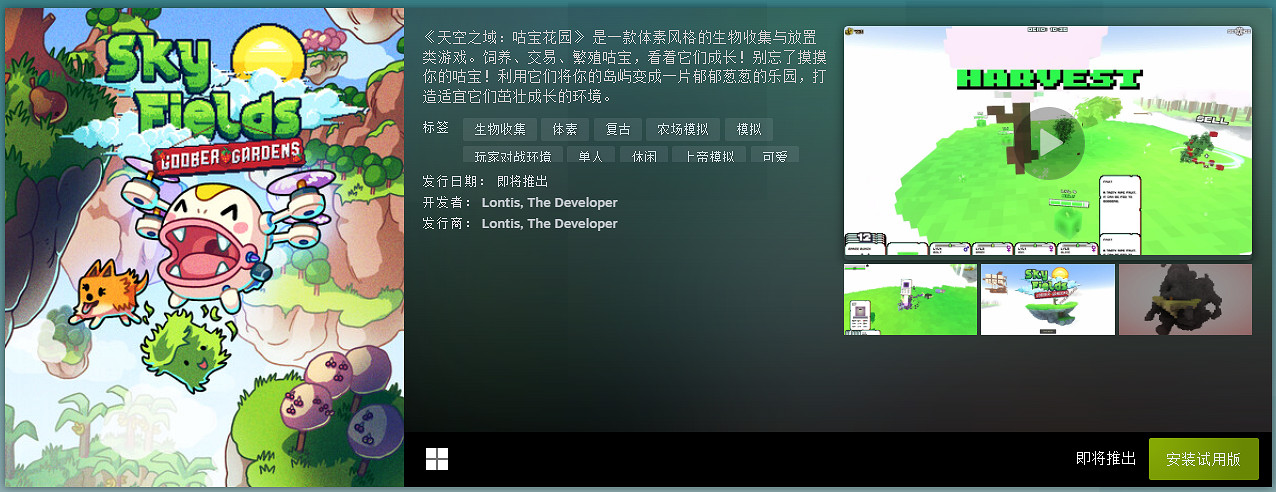Play the Harvest gameplay trailer video

[x=1047, y=141]
